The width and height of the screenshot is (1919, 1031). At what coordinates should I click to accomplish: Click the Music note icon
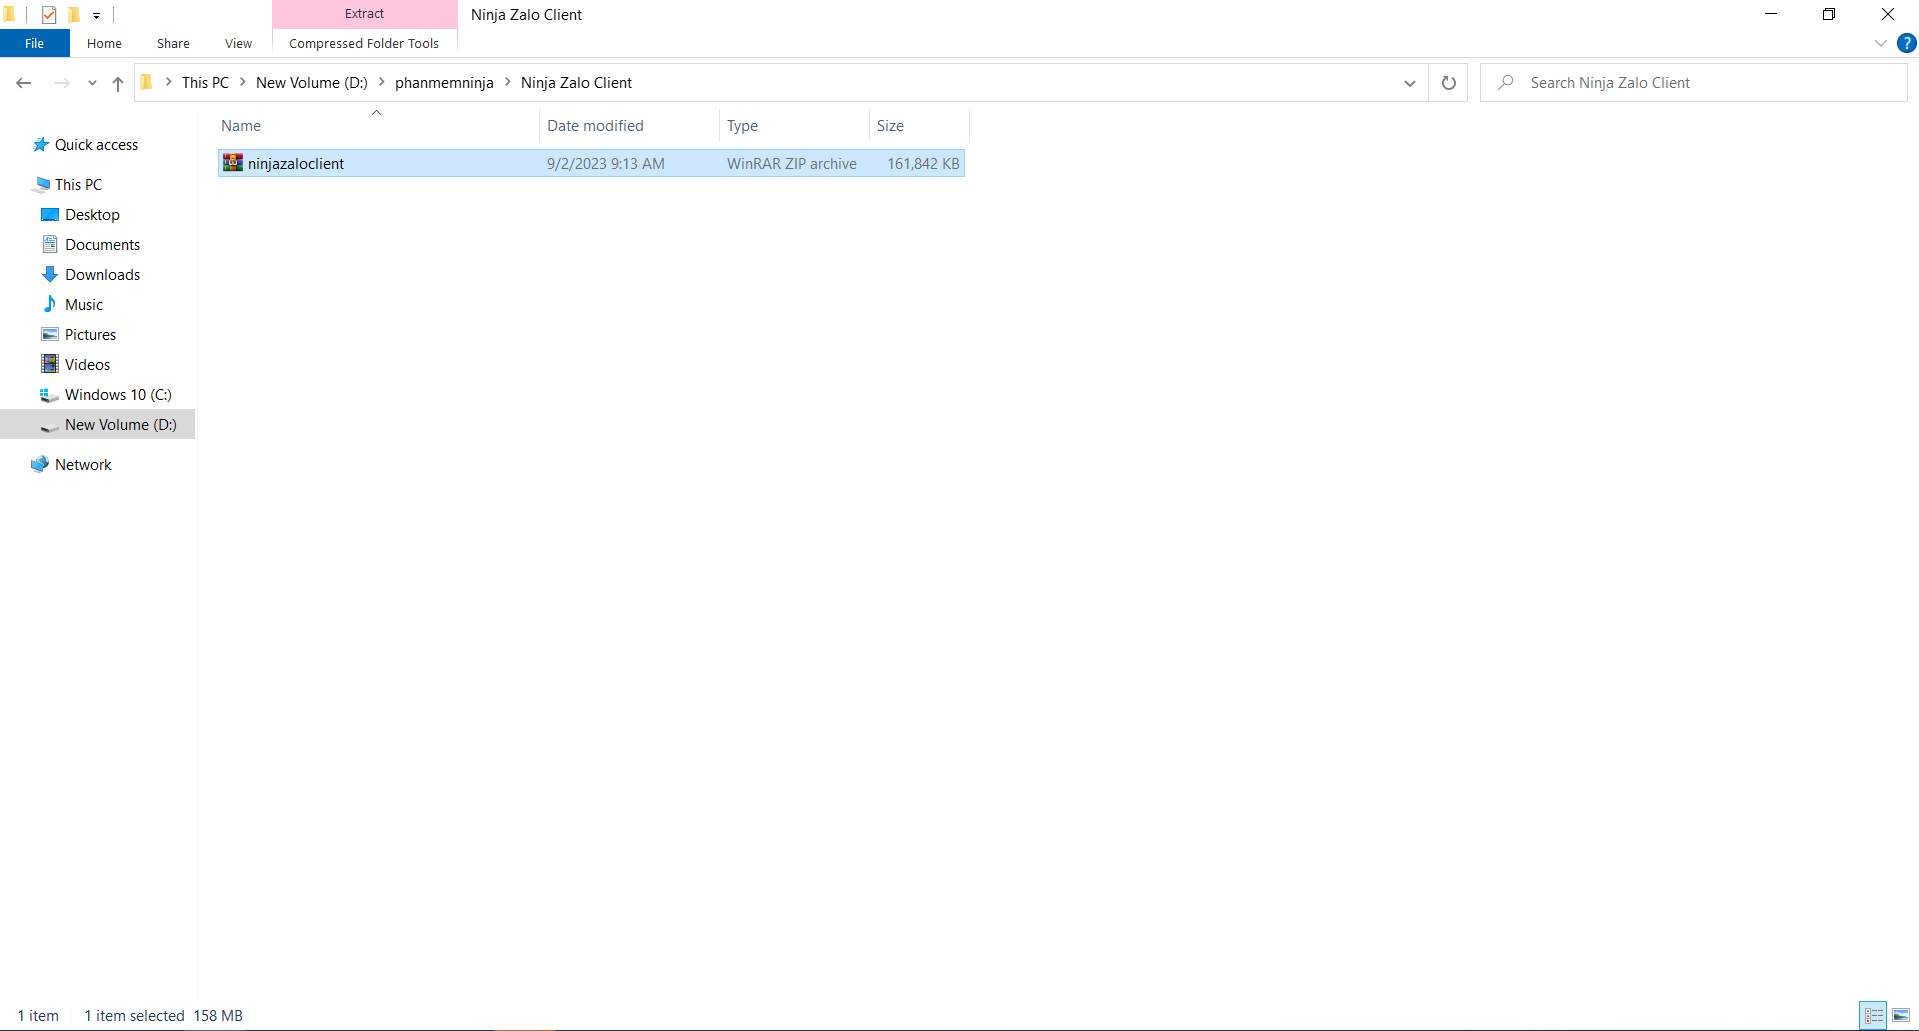(50, 304)
